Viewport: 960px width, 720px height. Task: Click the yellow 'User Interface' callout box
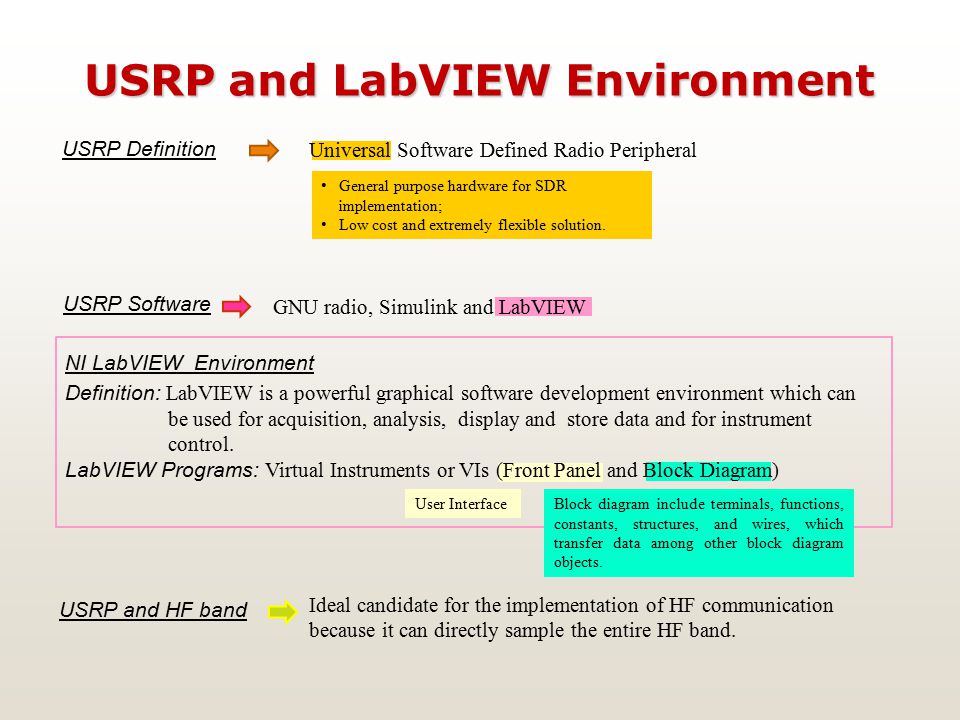(463, 503)
